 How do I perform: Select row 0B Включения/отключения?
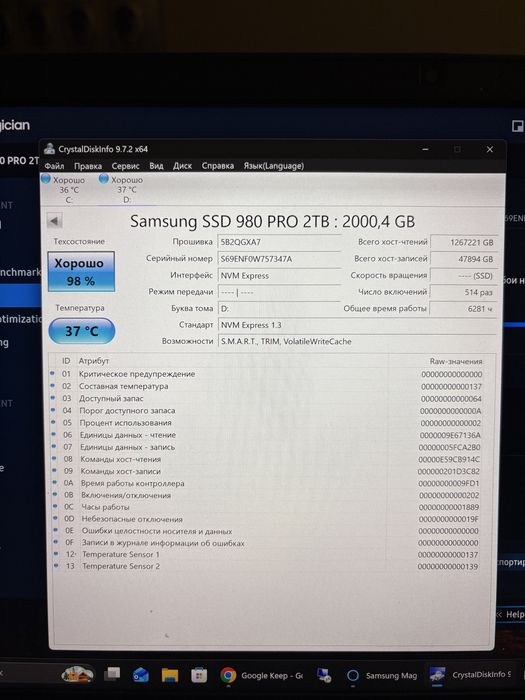pos(266,495)
